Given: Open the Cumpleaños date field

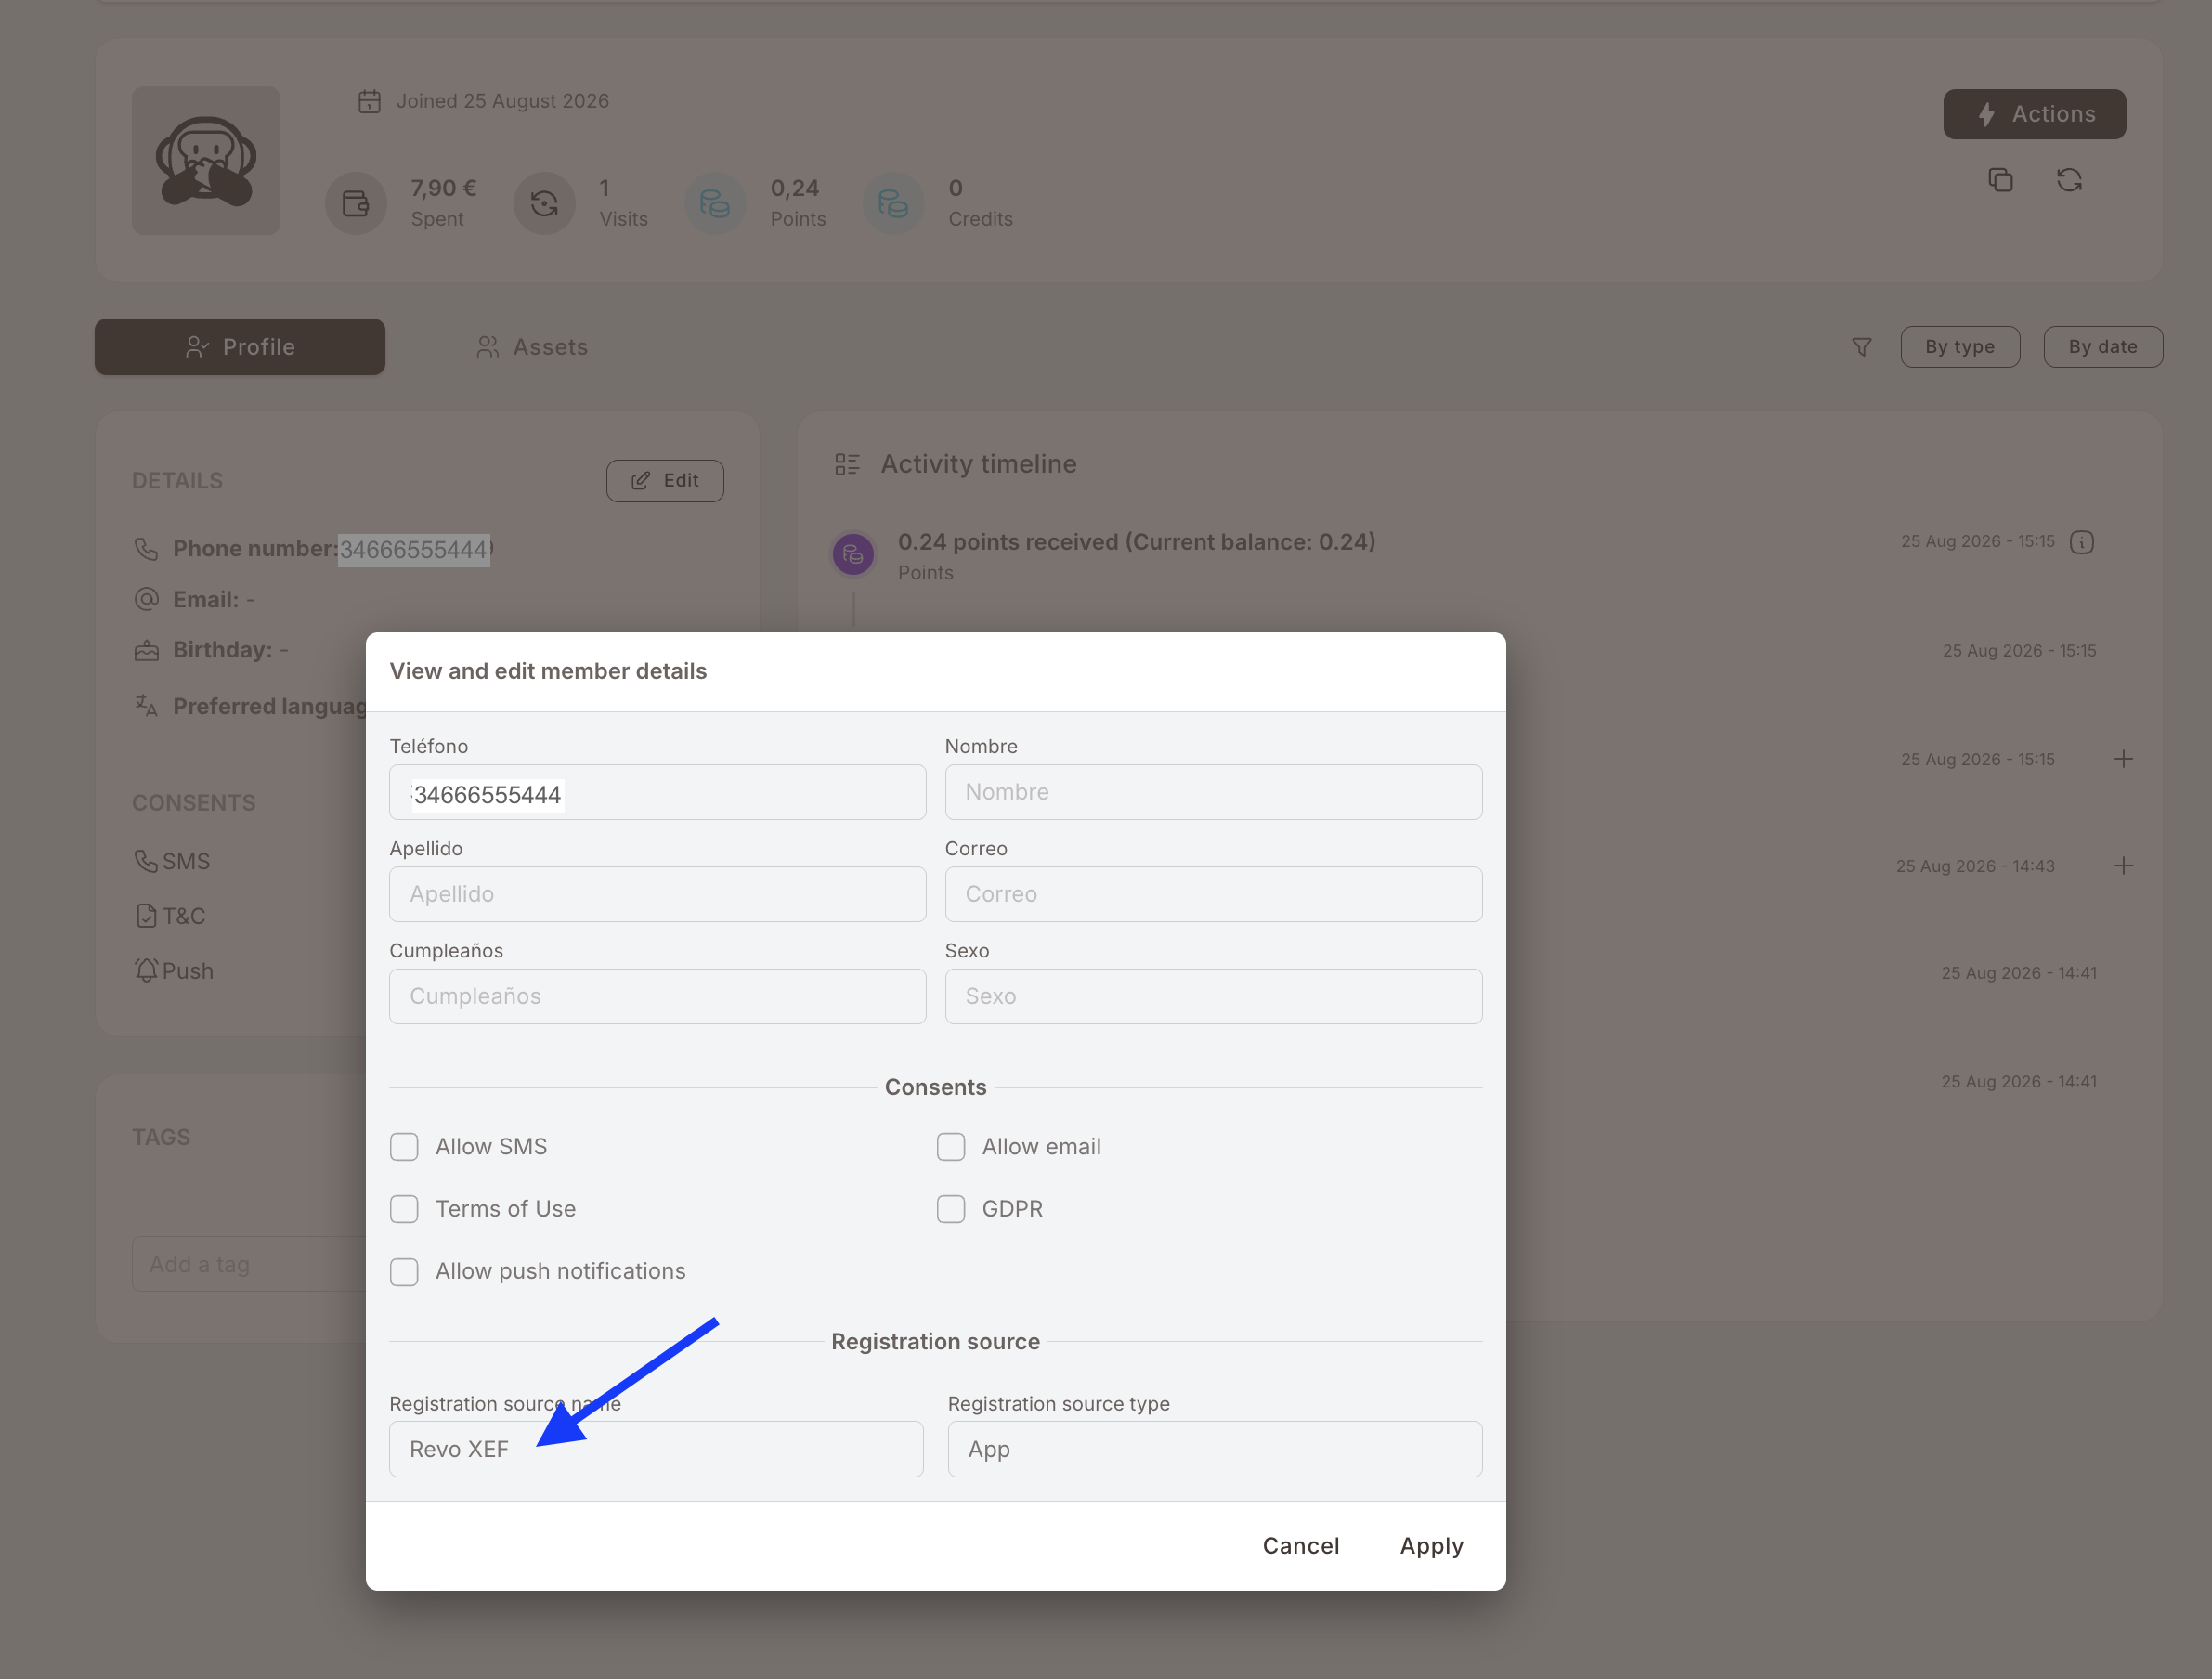Looking at the screenshot, I should pyautogui.click(x=658, y=997).
